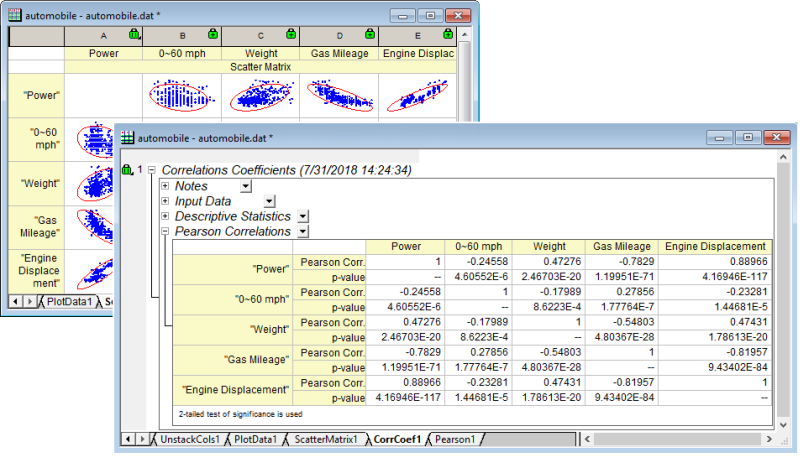Viewport: 800px width, 457px height.
Task: Click the -0.54803 value in the "Weight" row
Action: (x=621, y=322)
